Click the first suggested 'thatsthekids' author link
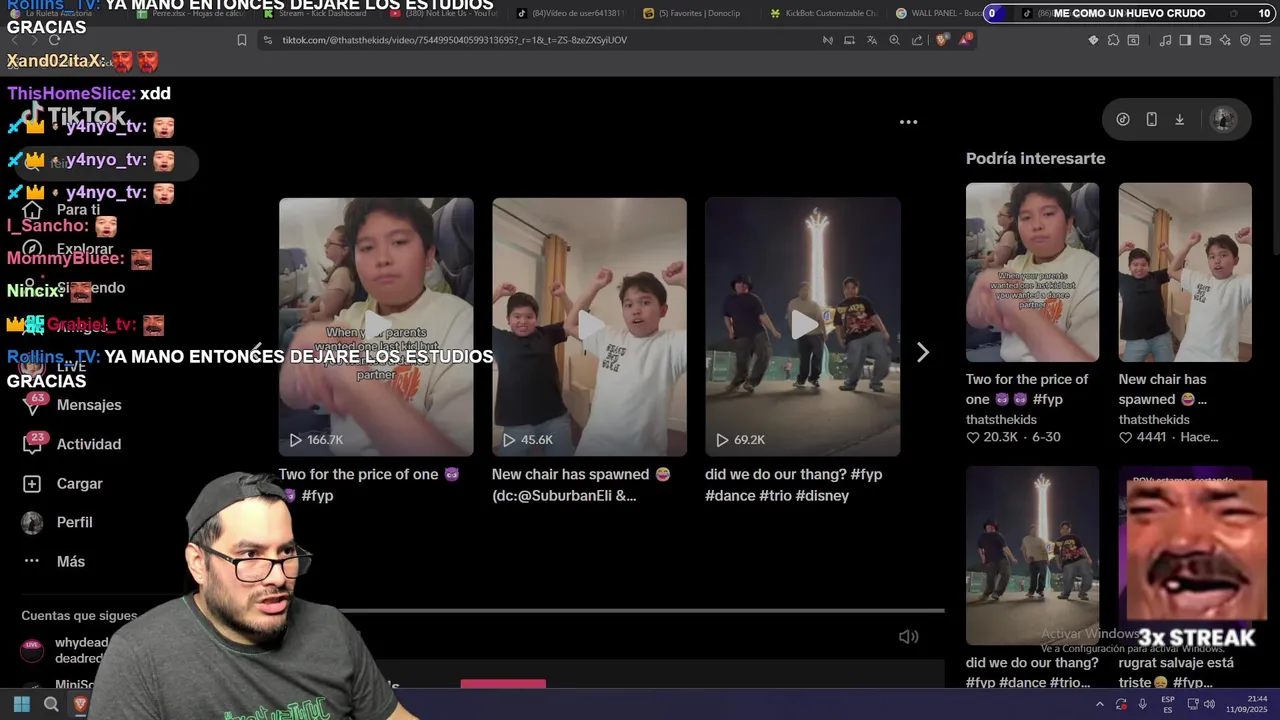Image resolution: width=1280 pixels, height=720 pixels. (1001, 419)
